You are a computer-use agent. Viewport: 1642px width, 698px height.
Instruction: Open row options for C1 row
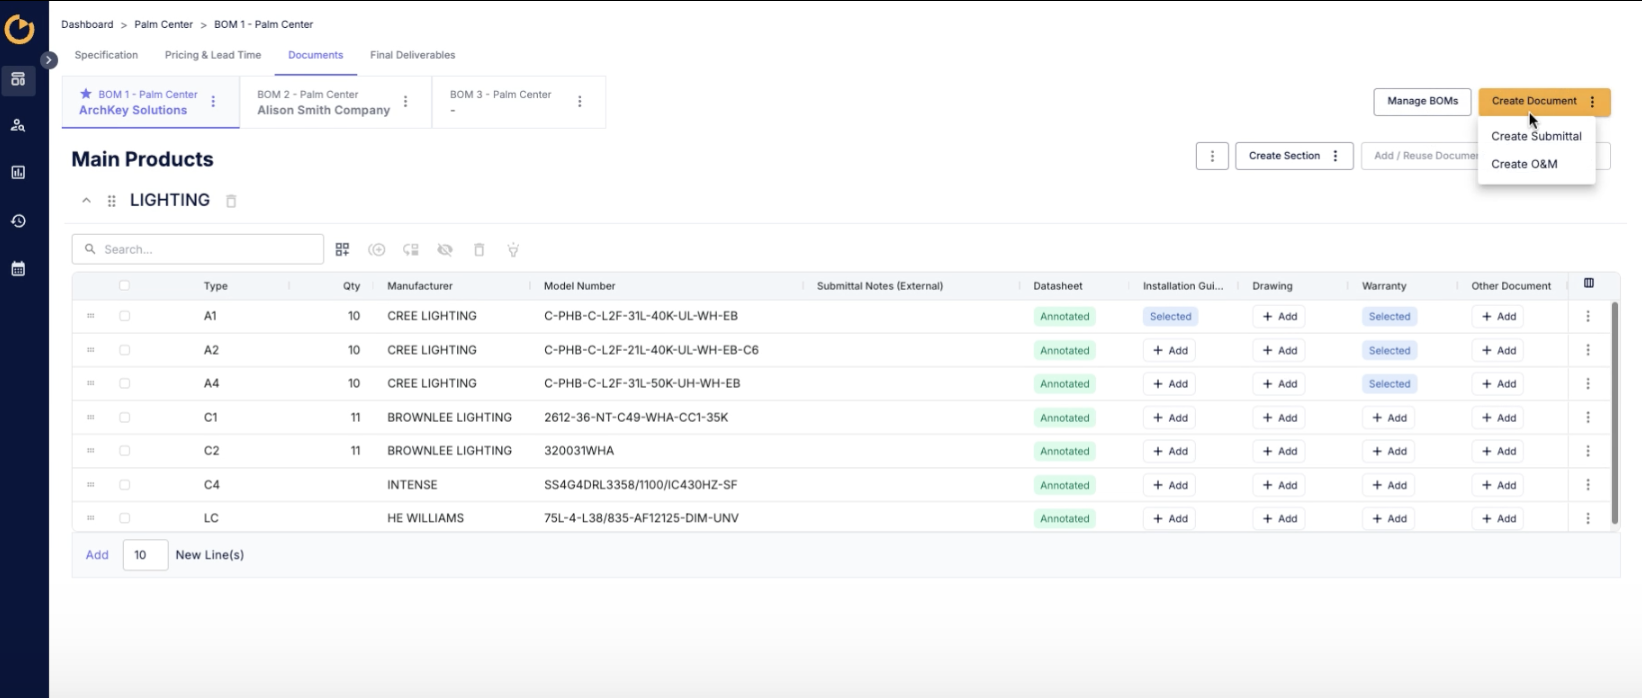(1588, 418)
